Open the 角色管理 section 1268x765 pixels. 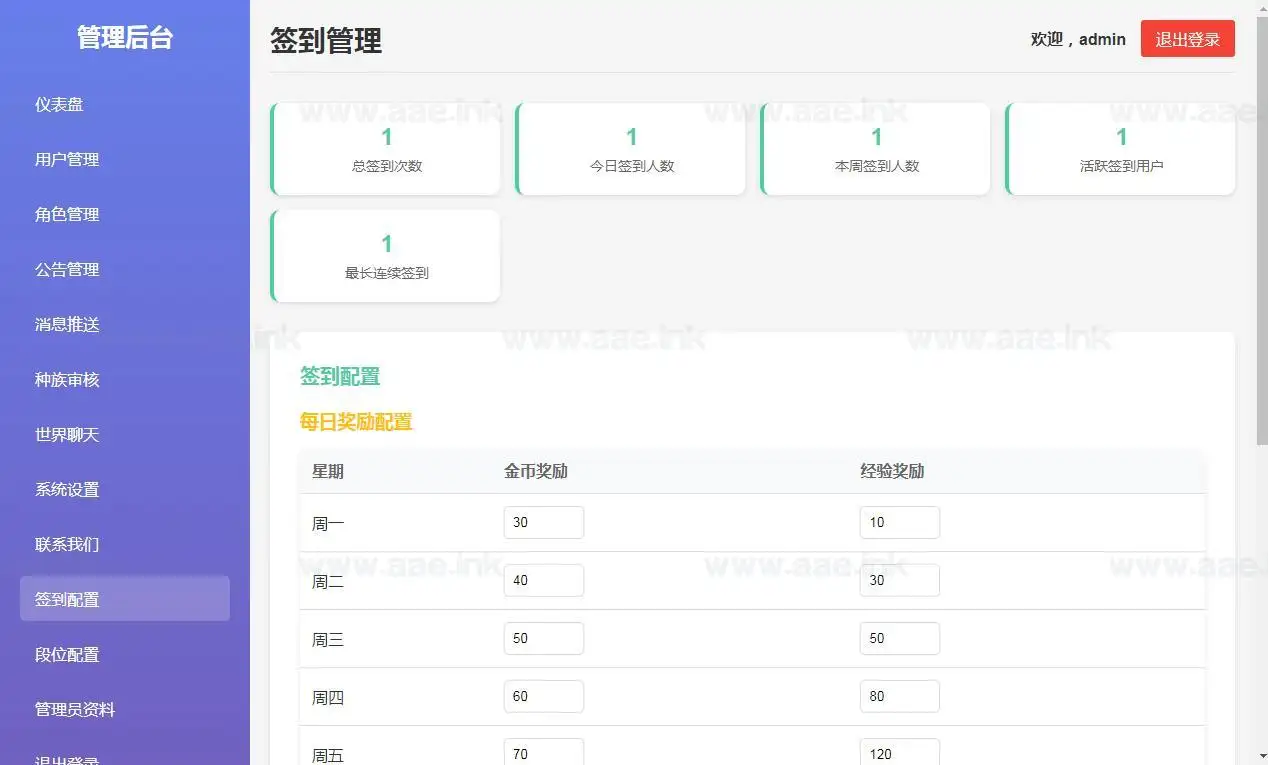coord(66,214)
